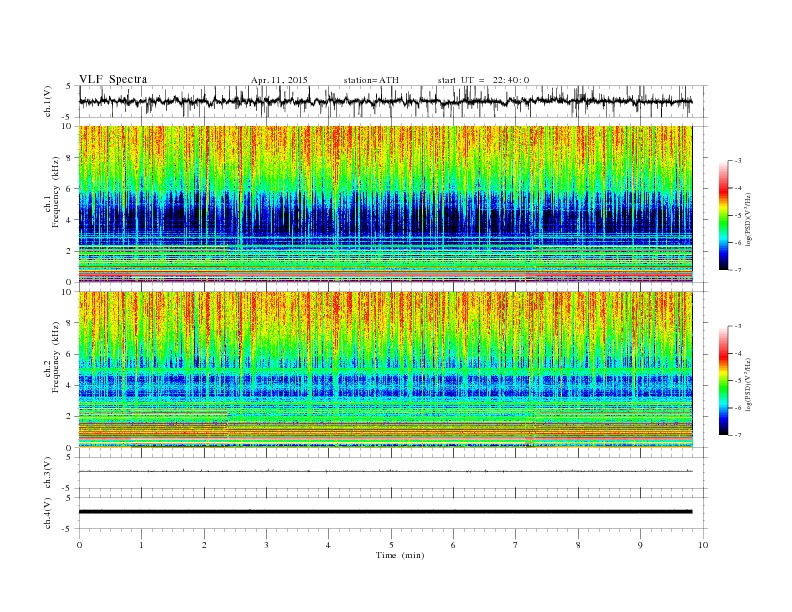
Task: Select the "ch.3(V)" axis label
Action: pos(48,473)
